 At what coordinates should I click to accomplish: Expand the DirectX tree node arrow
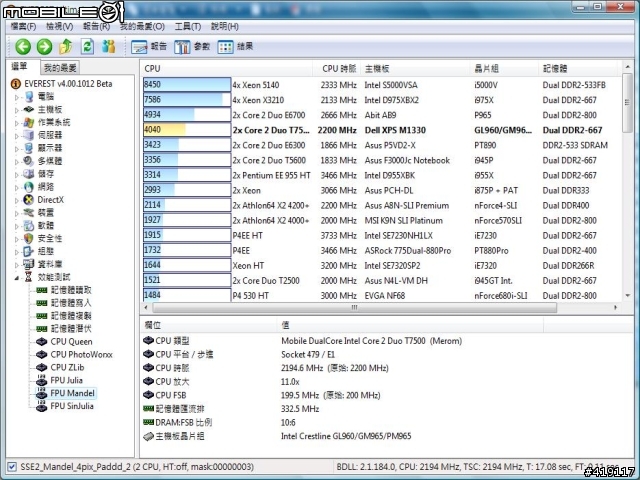(x=17, y=200)
